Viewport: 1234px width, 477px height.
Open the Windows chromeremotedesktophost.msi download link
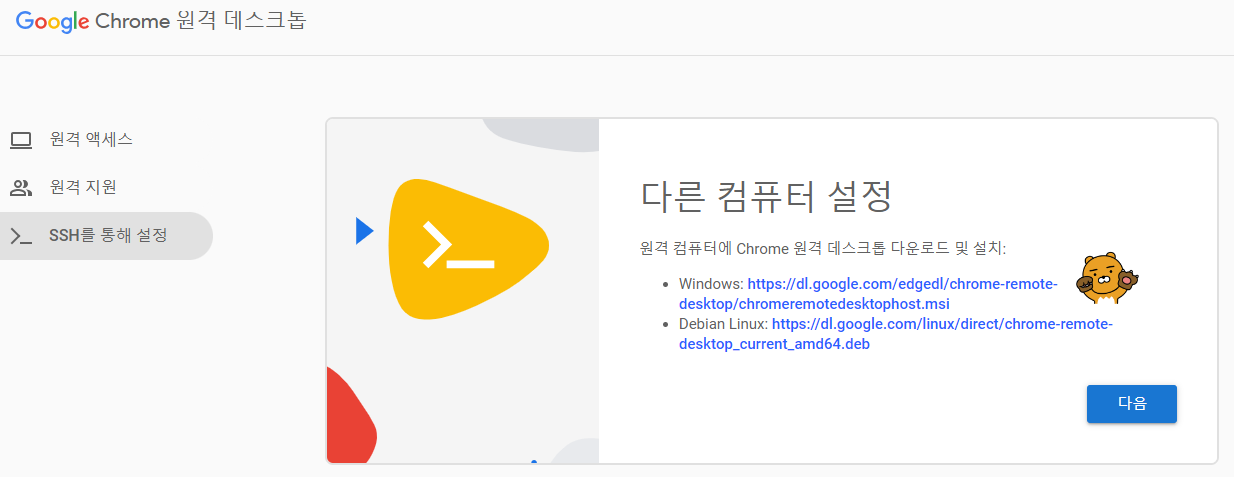866,294
